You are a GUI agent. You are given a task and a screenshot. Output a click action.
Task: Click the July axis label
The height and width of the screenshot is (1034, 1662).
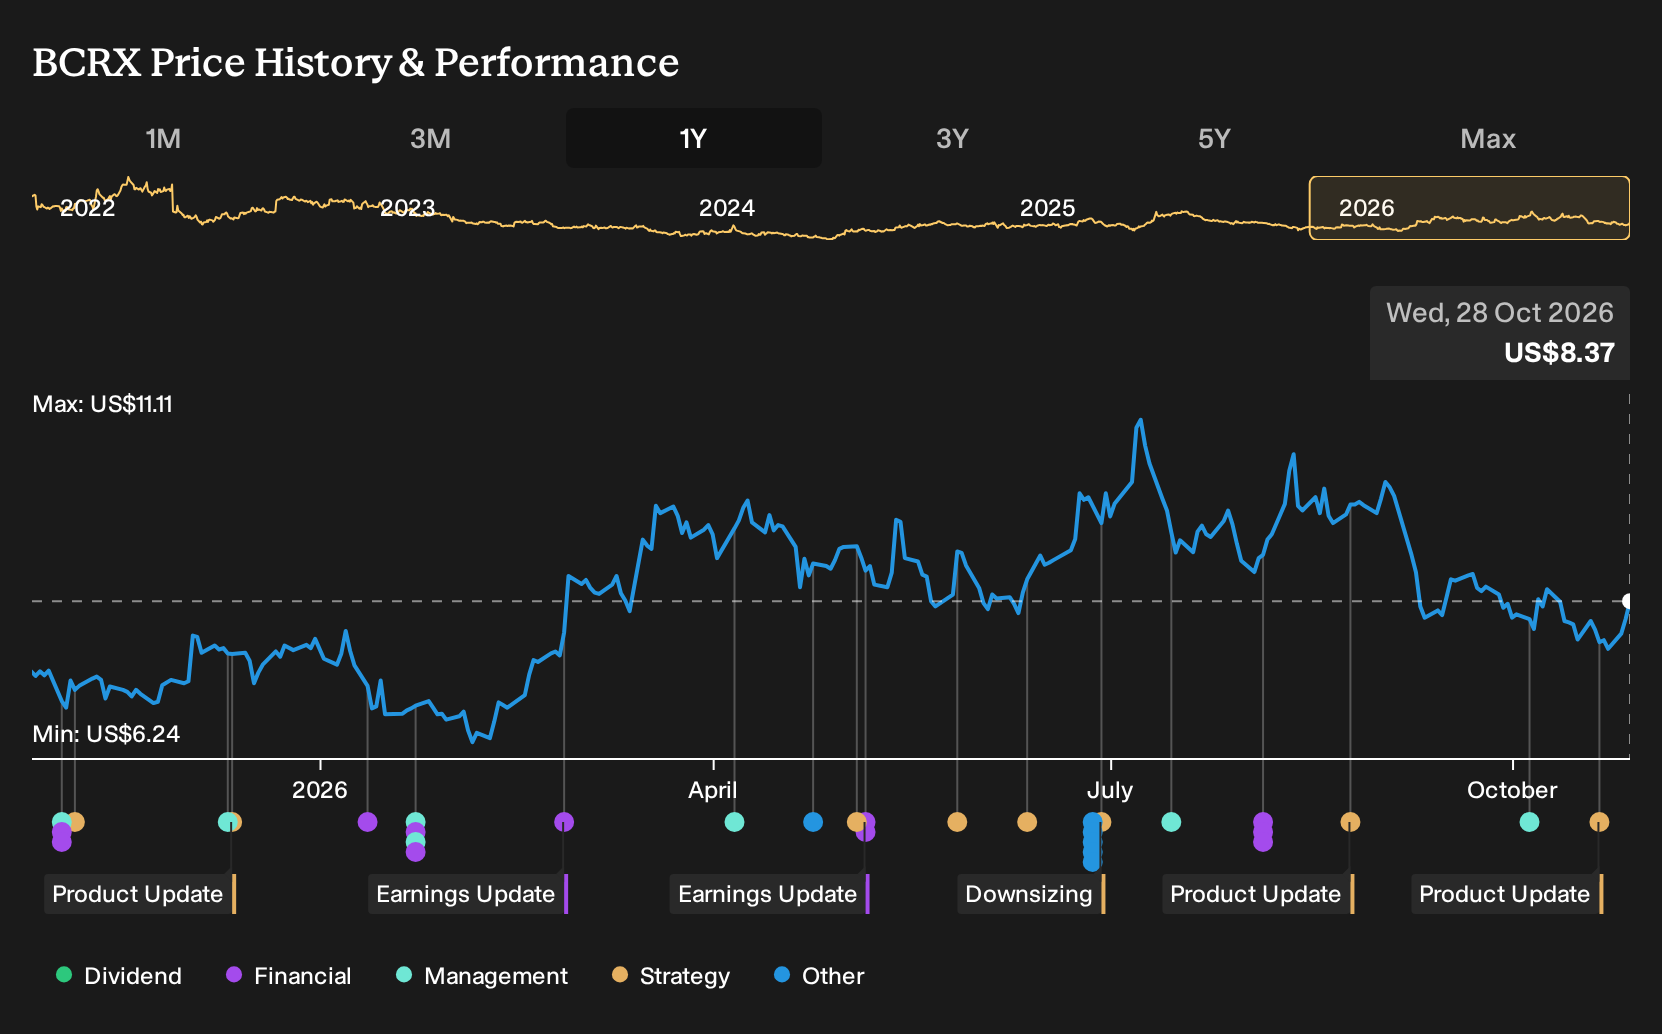coord(1110,790)
